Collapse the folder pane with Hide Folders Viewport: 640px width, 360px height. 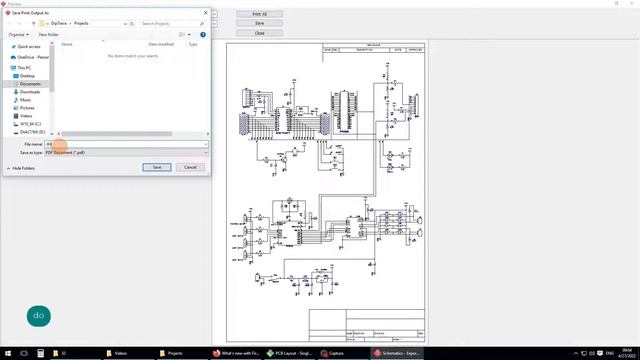click(21, 168)
